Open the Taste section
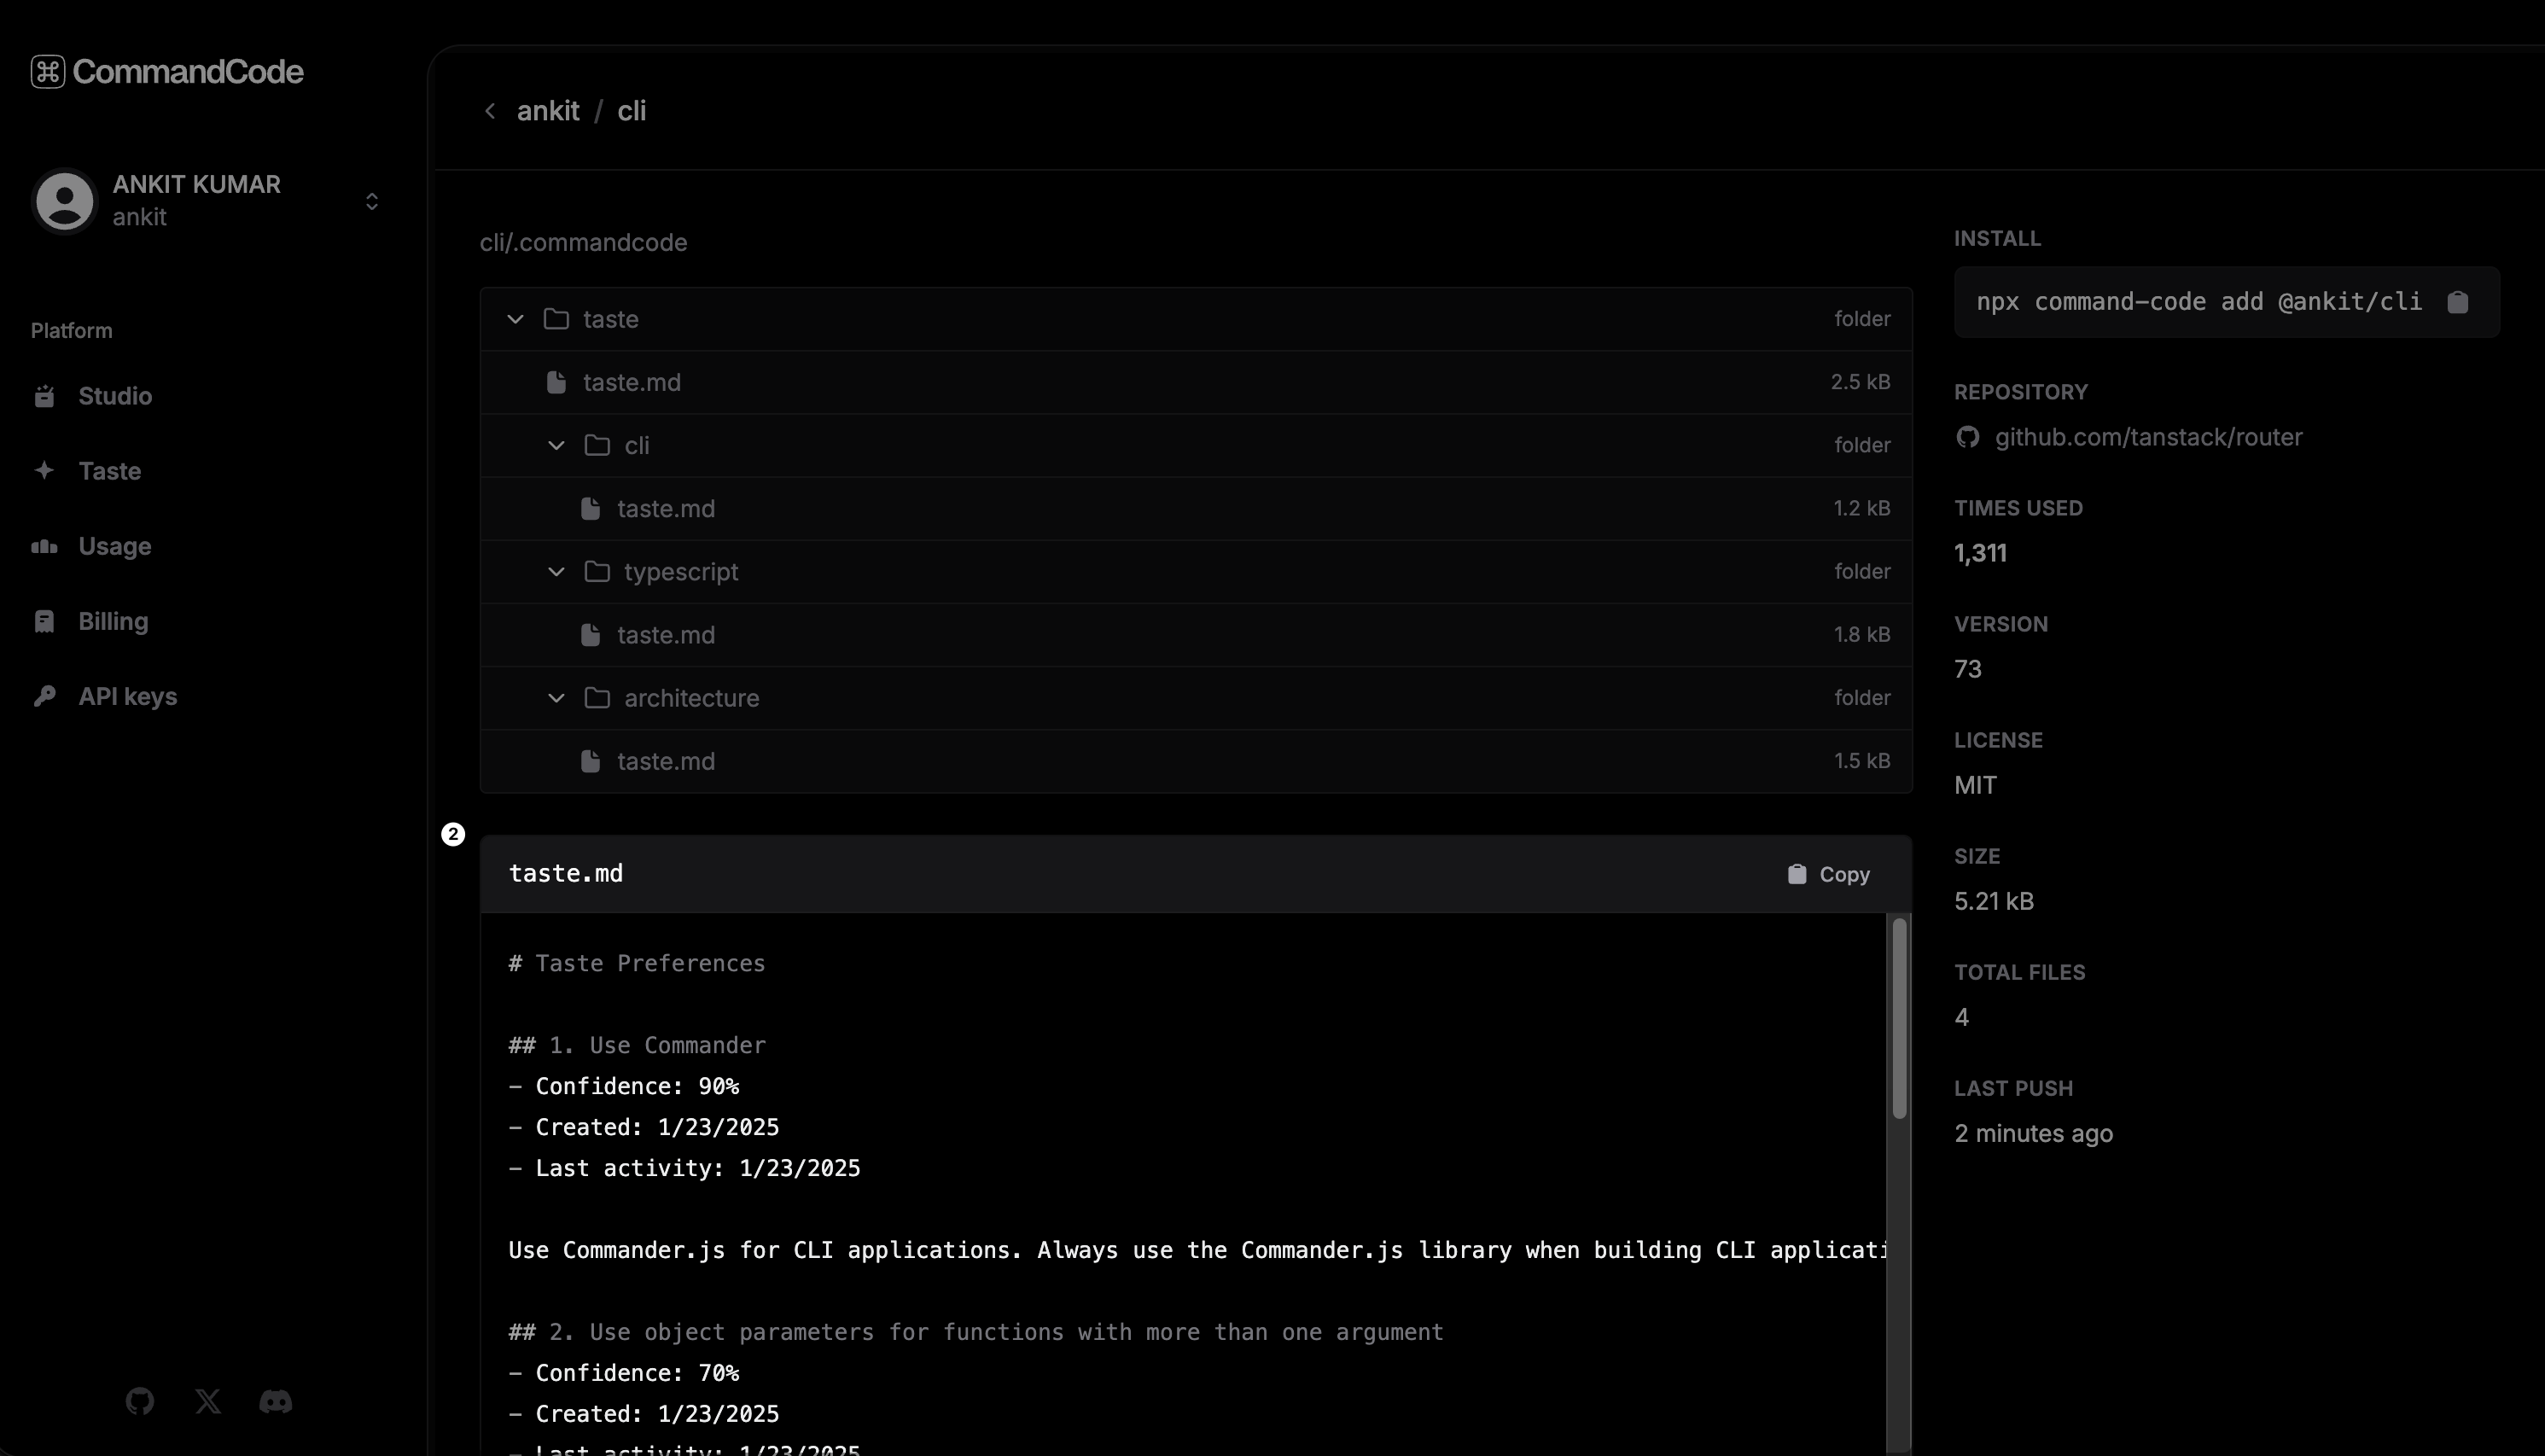 click(x=109, y=471)
